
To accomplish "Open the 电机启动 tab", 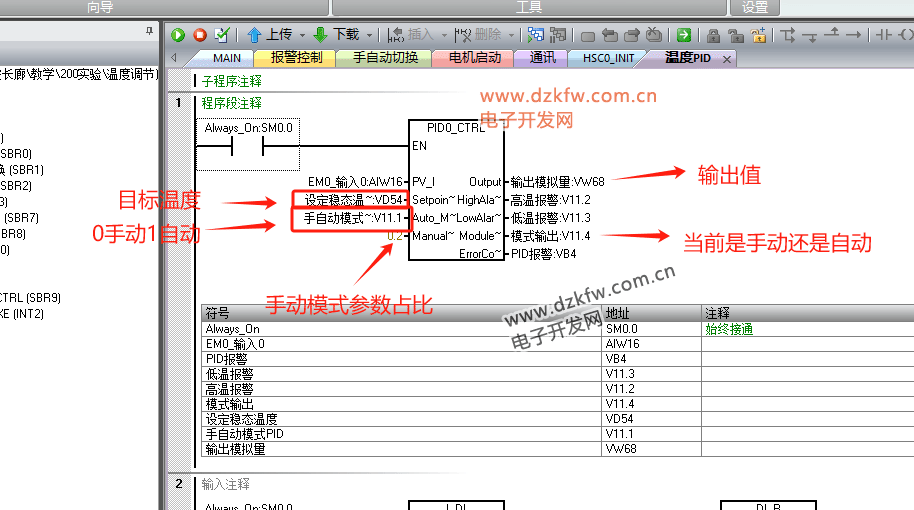I will point(474,58).
